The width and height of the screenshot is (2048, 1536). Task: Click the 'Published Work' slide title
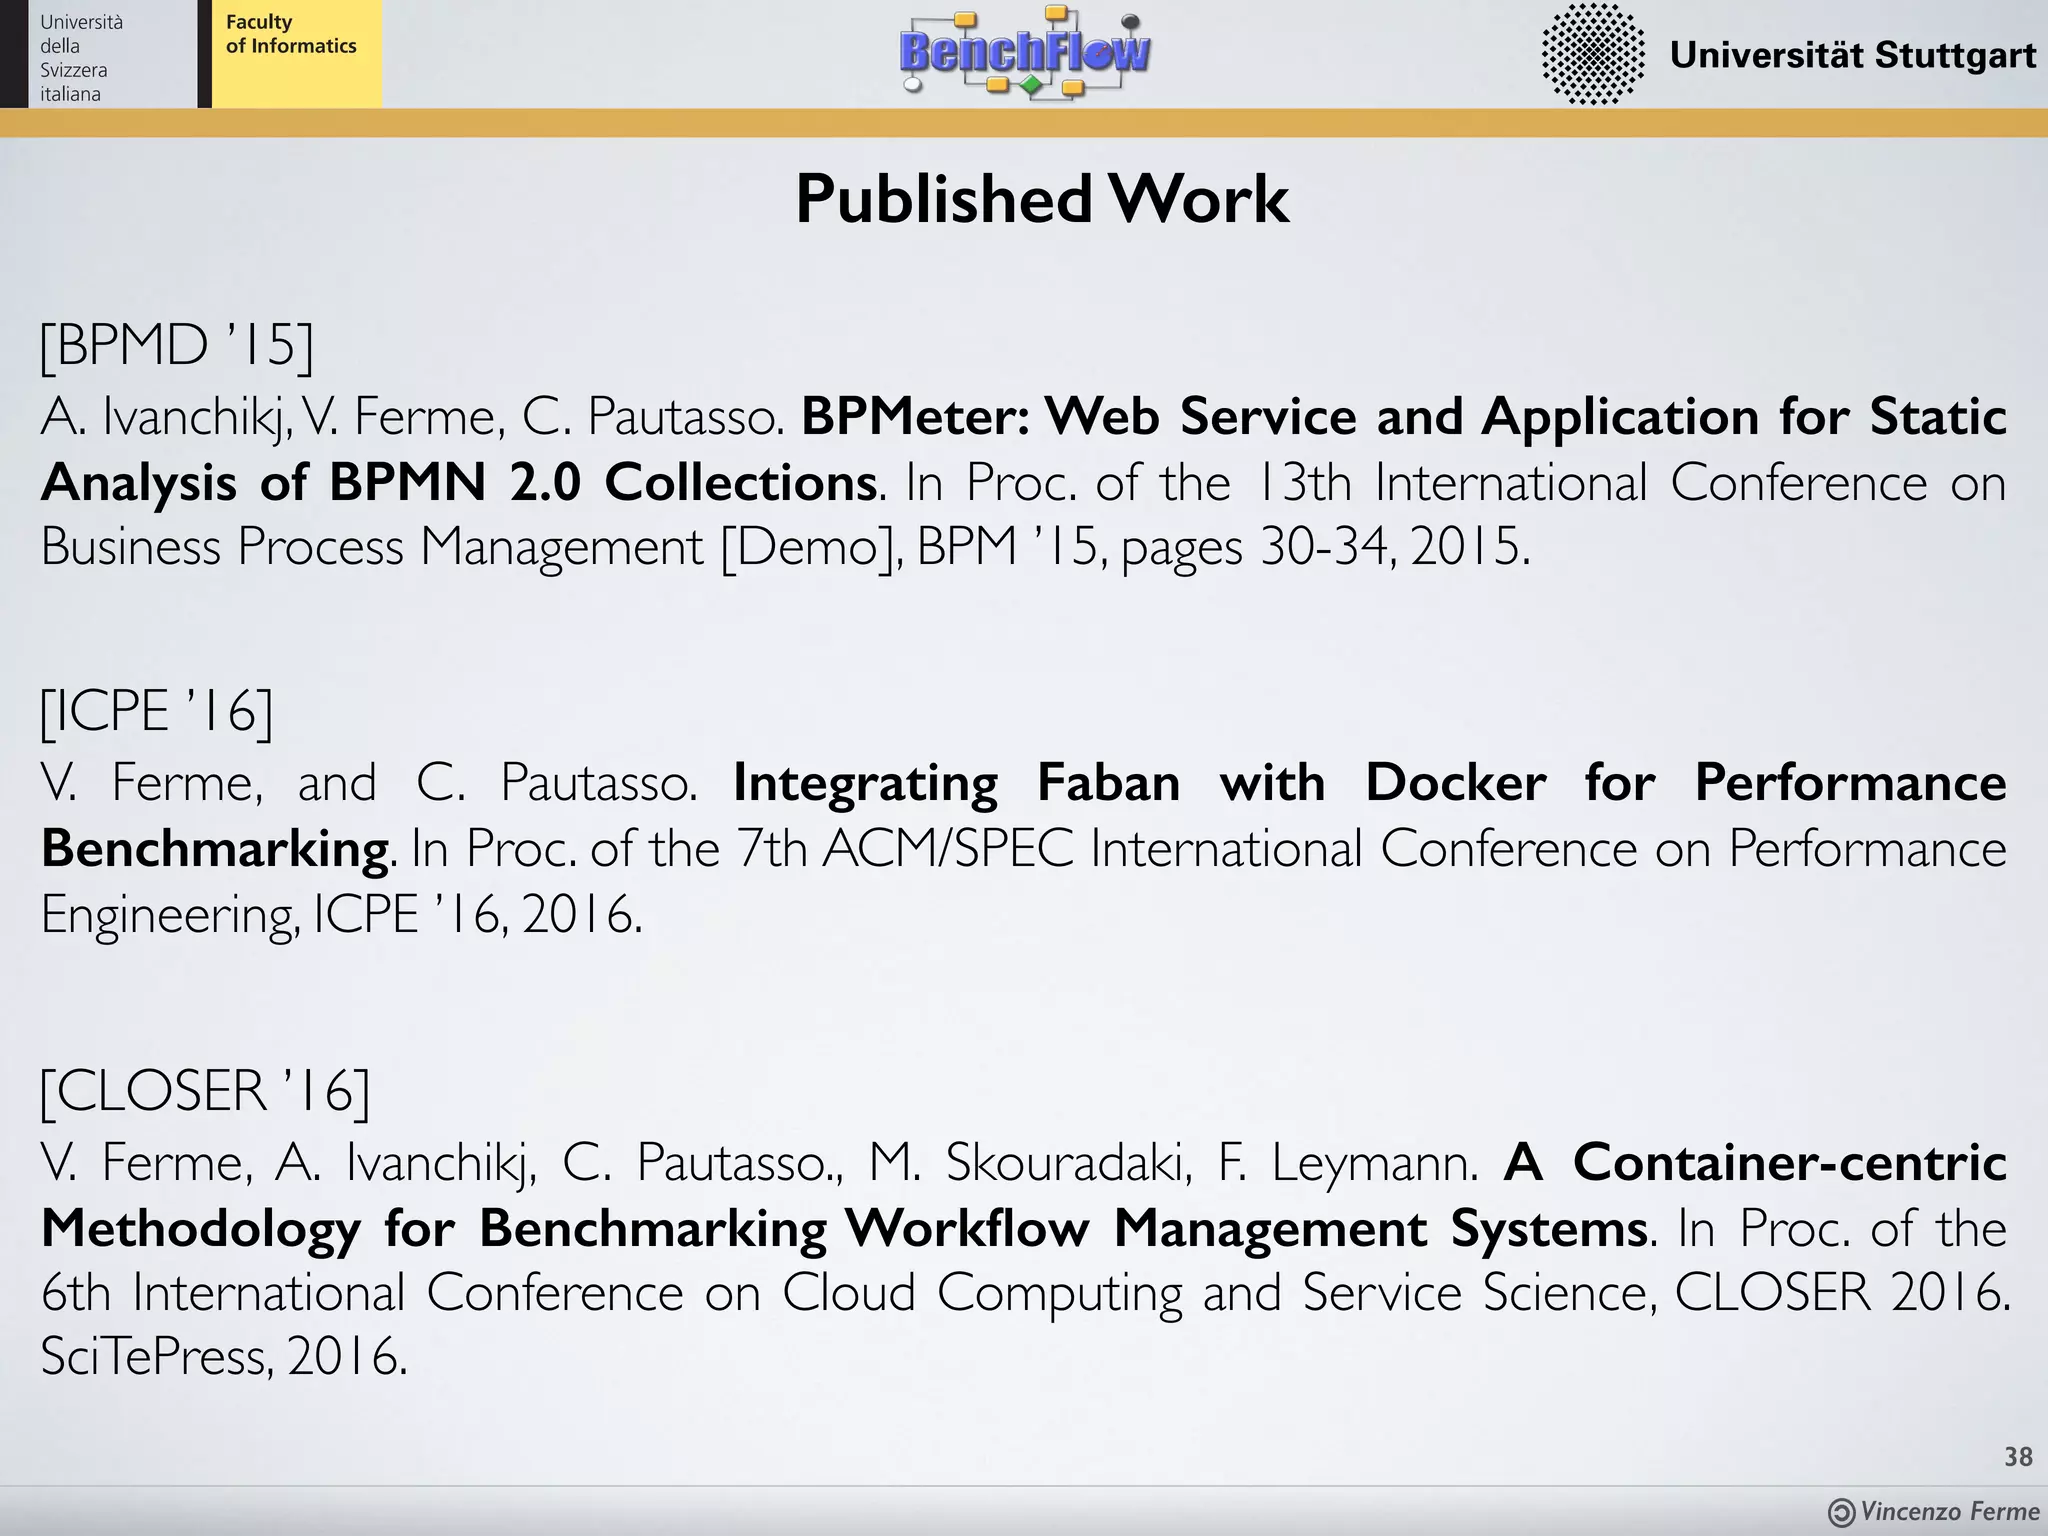tap(1042, 199)
